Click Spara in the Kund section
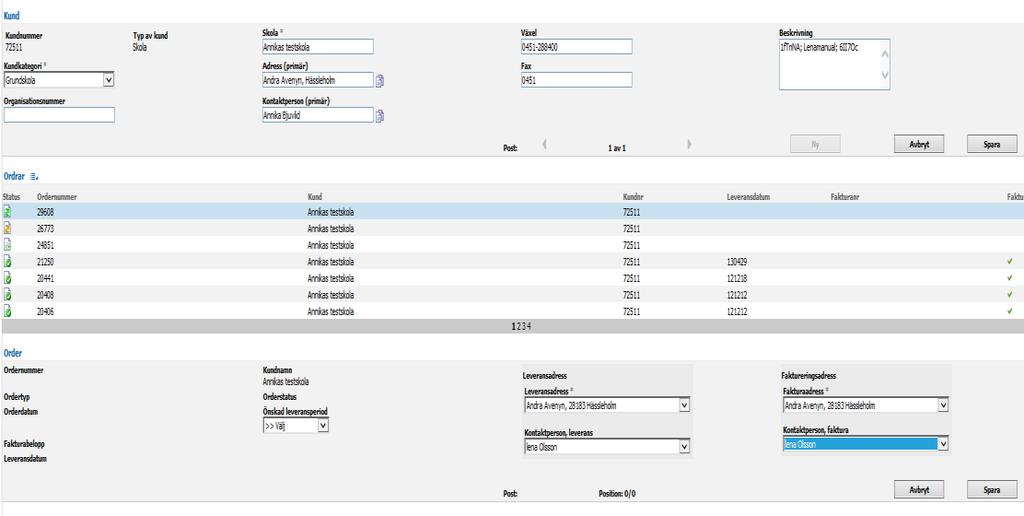Screen dimensions: 1024x516 pyautogui.click(x=991, y=144)
